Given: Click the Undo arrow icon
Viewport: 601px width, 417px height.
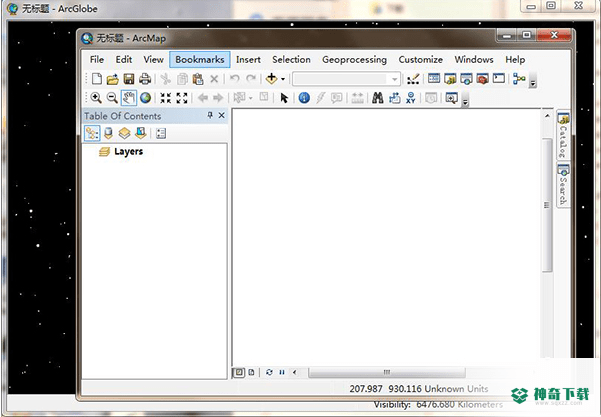Looking at the screenshot, I should tap(235, 79).
